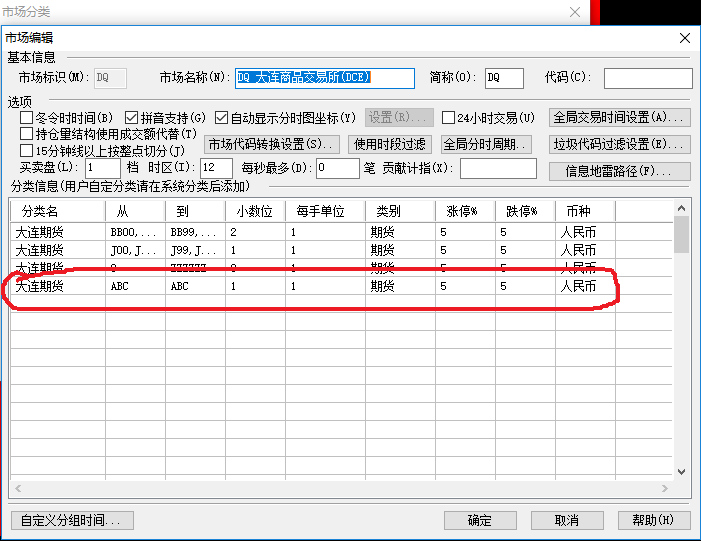This screenshot has height=541, width=701.
Task: Click horizontal scrollbar right arrow
Action: click(x=665, y=488)
